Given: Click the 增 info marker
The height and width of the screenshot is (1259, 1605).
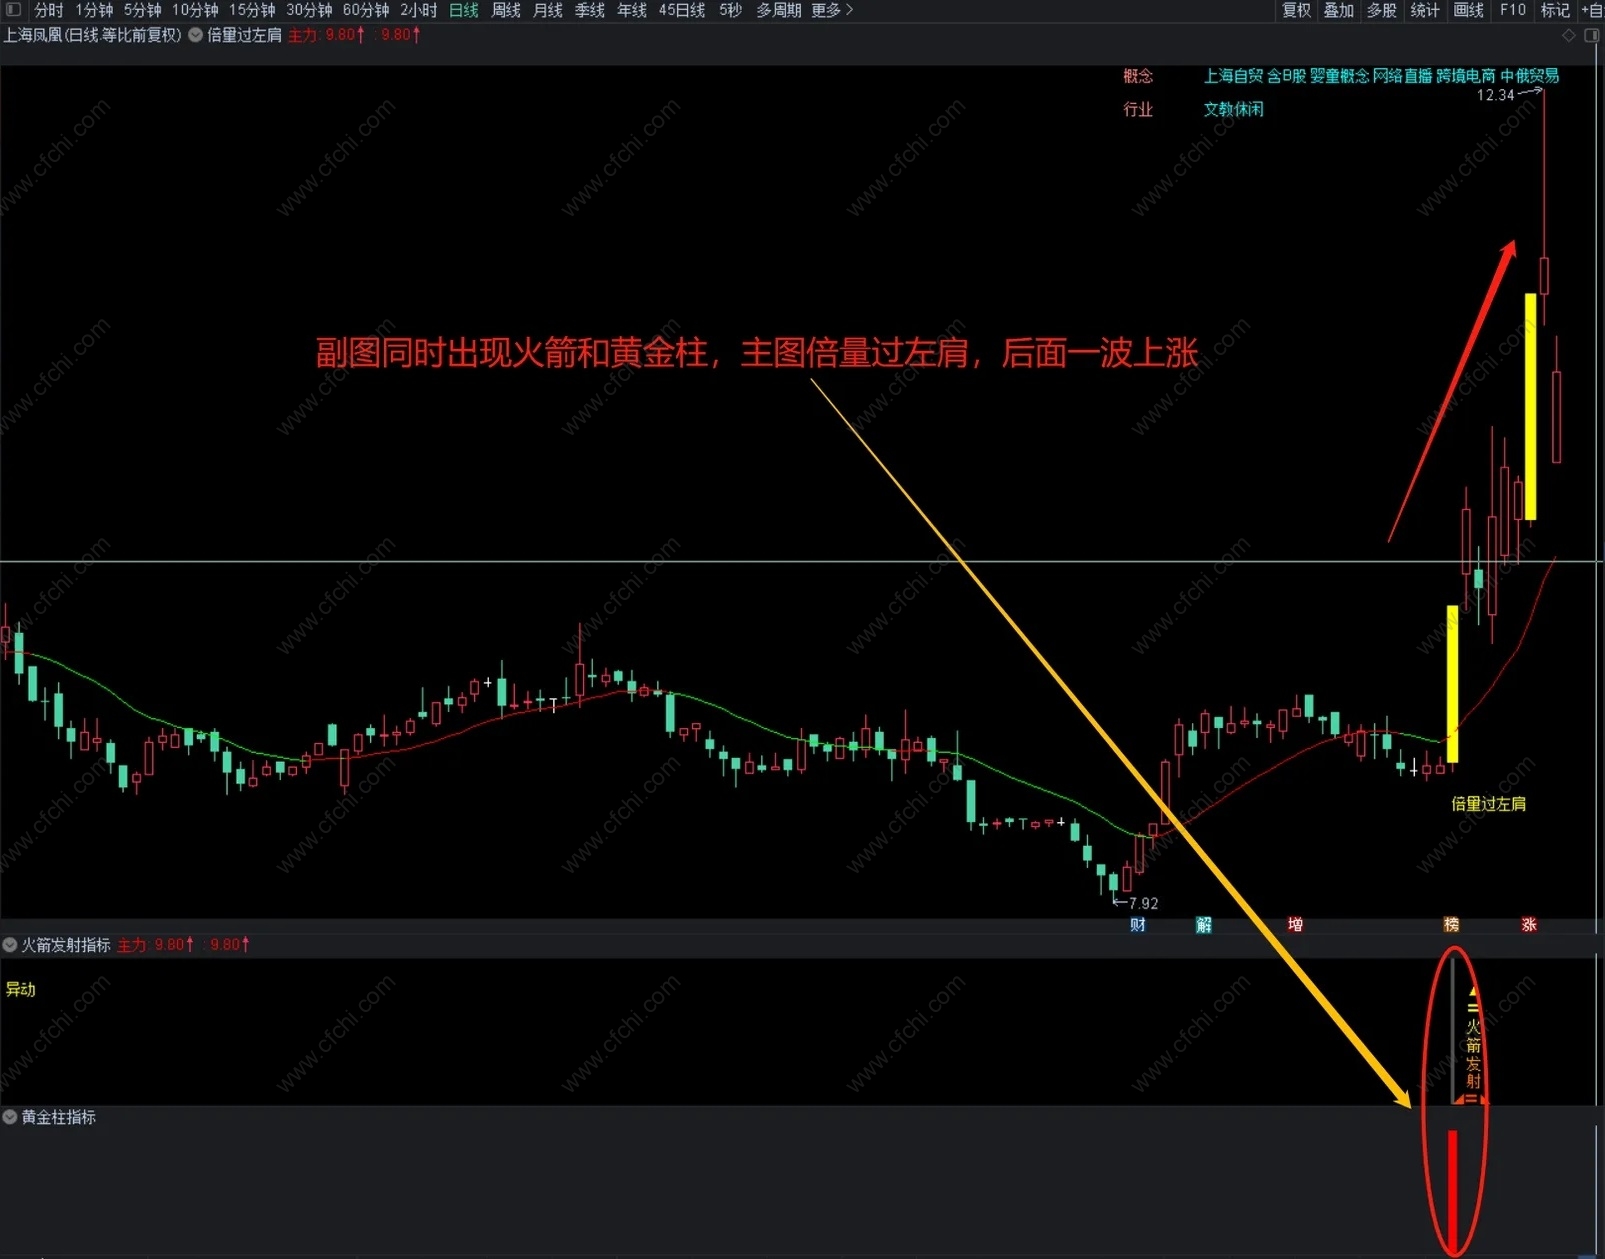Looking at the screenshot, I should [x=1295, y=925].
